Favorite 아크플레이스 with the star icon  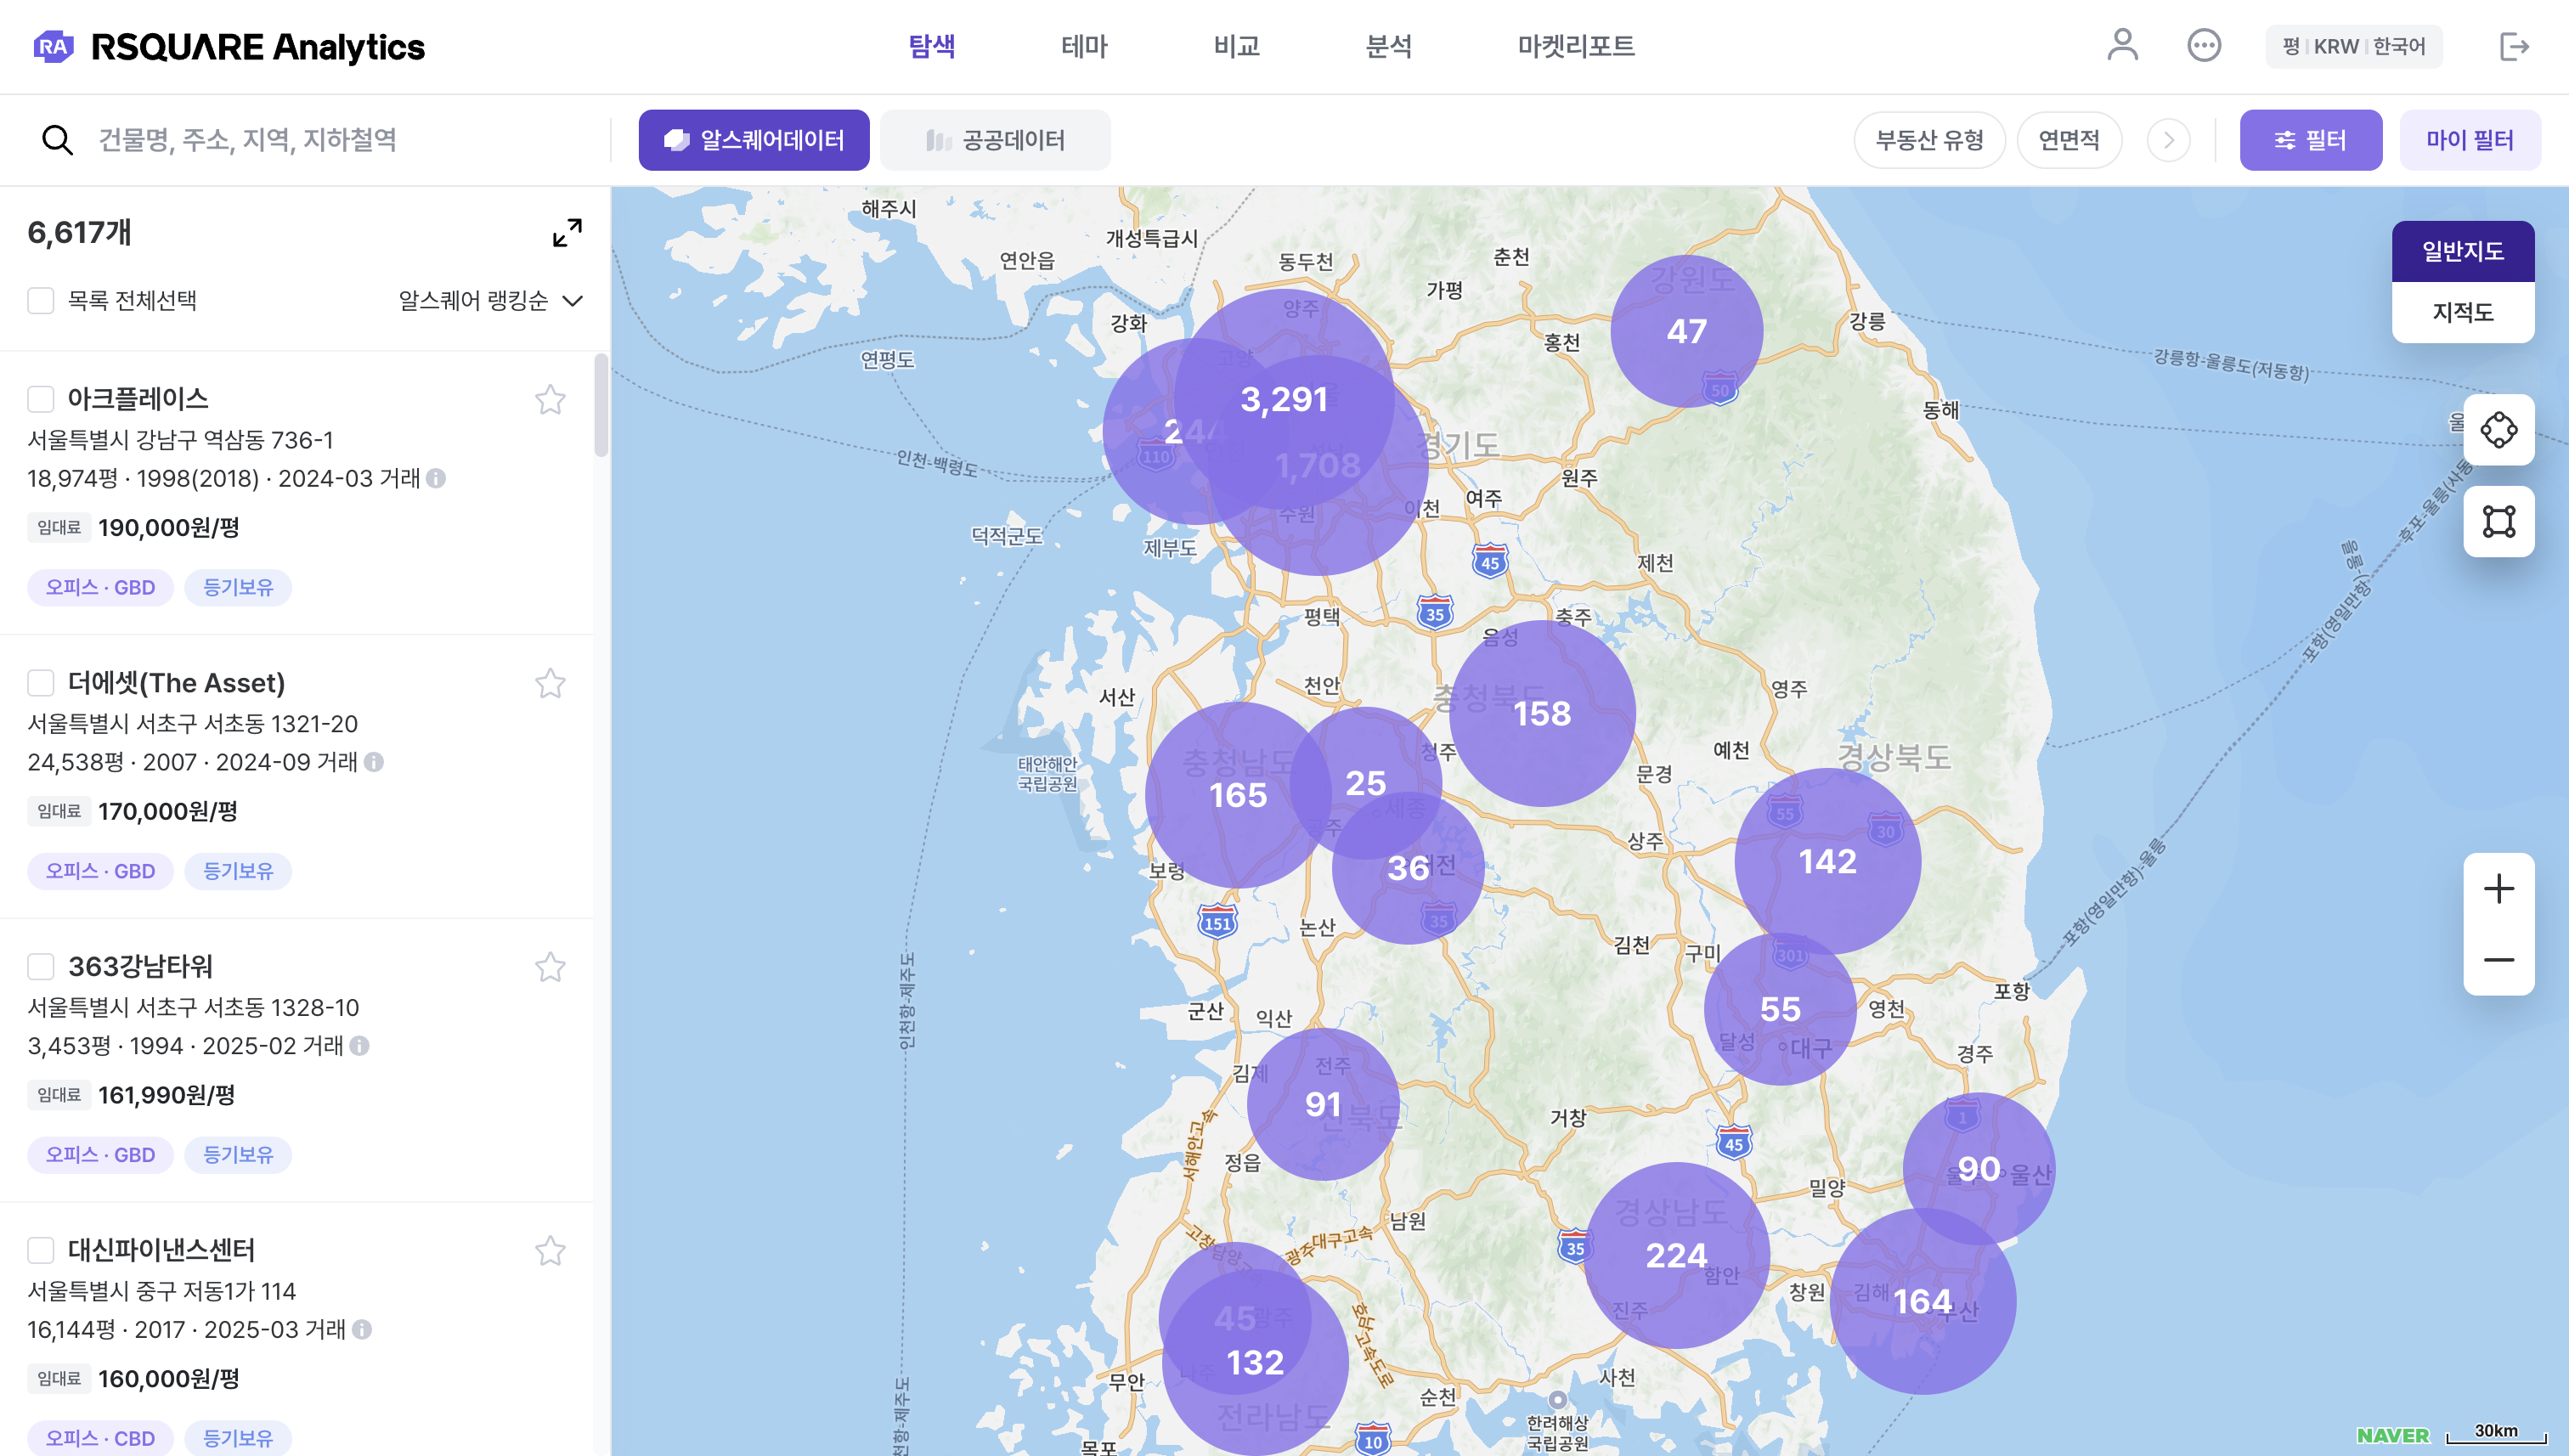(x=550, y=400)
